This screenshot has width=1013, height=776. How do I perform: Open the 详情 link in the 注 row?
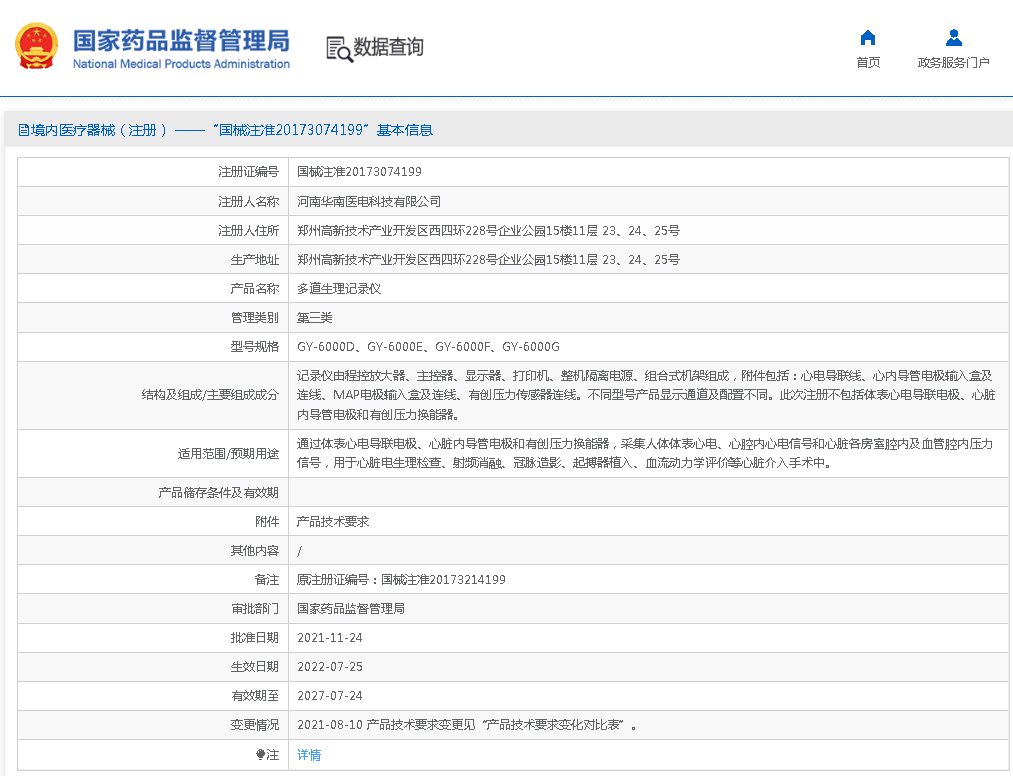(309, 755)
